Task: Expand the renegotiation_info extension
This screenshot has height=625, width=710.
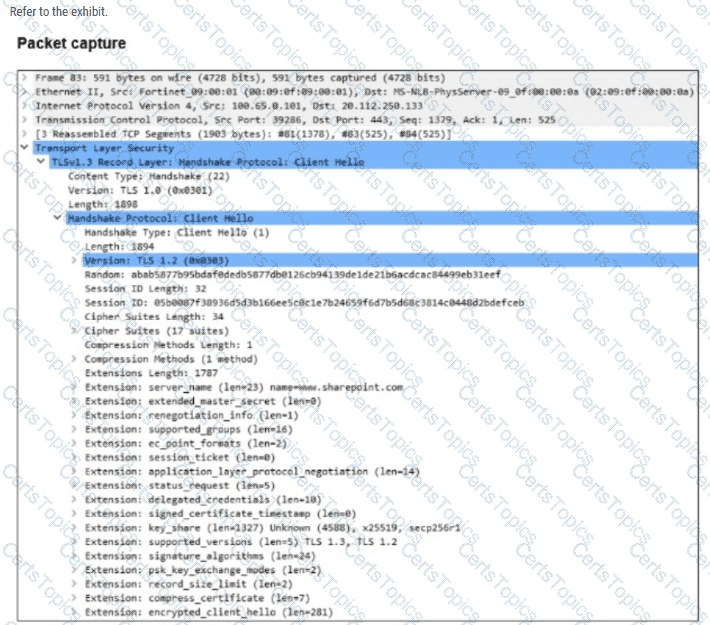Action: coord(74,415)
